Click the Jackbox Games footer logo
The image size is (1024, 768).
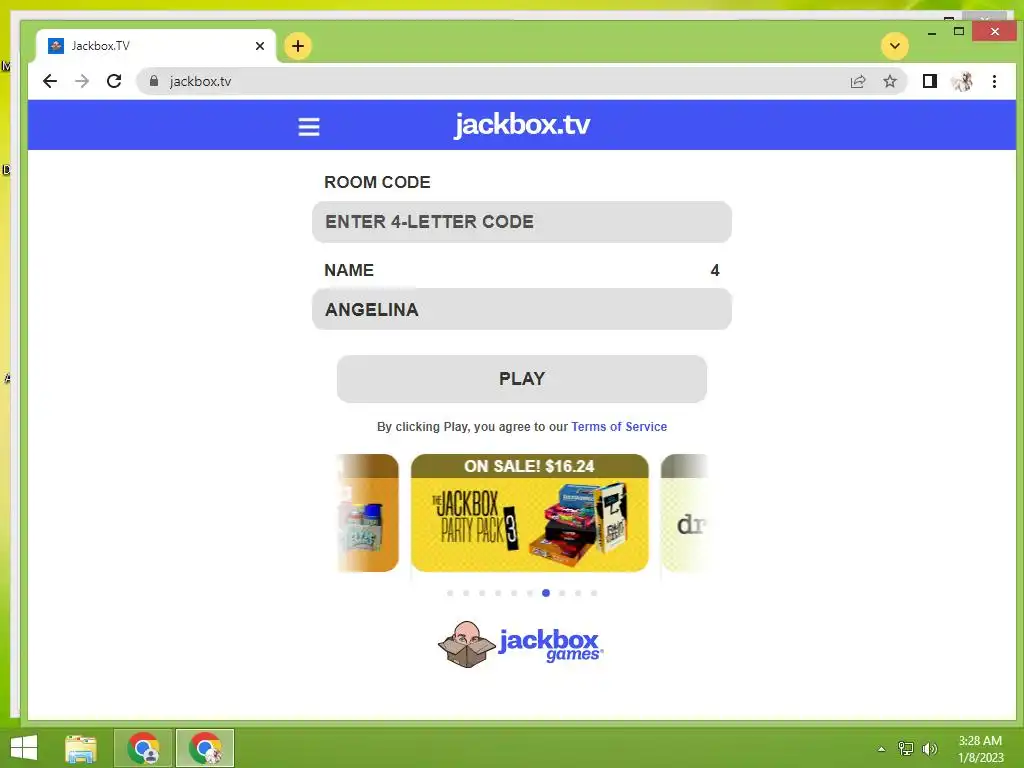(x=520, y=644)
